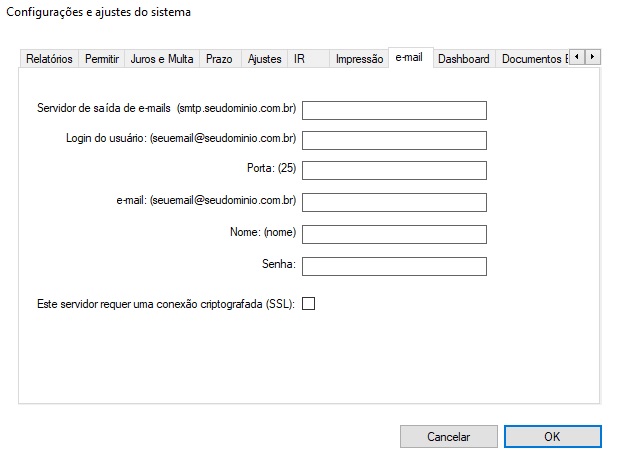The image size is (620, 464).
Task: Click the Cancelar button
Action: (449, 437)
